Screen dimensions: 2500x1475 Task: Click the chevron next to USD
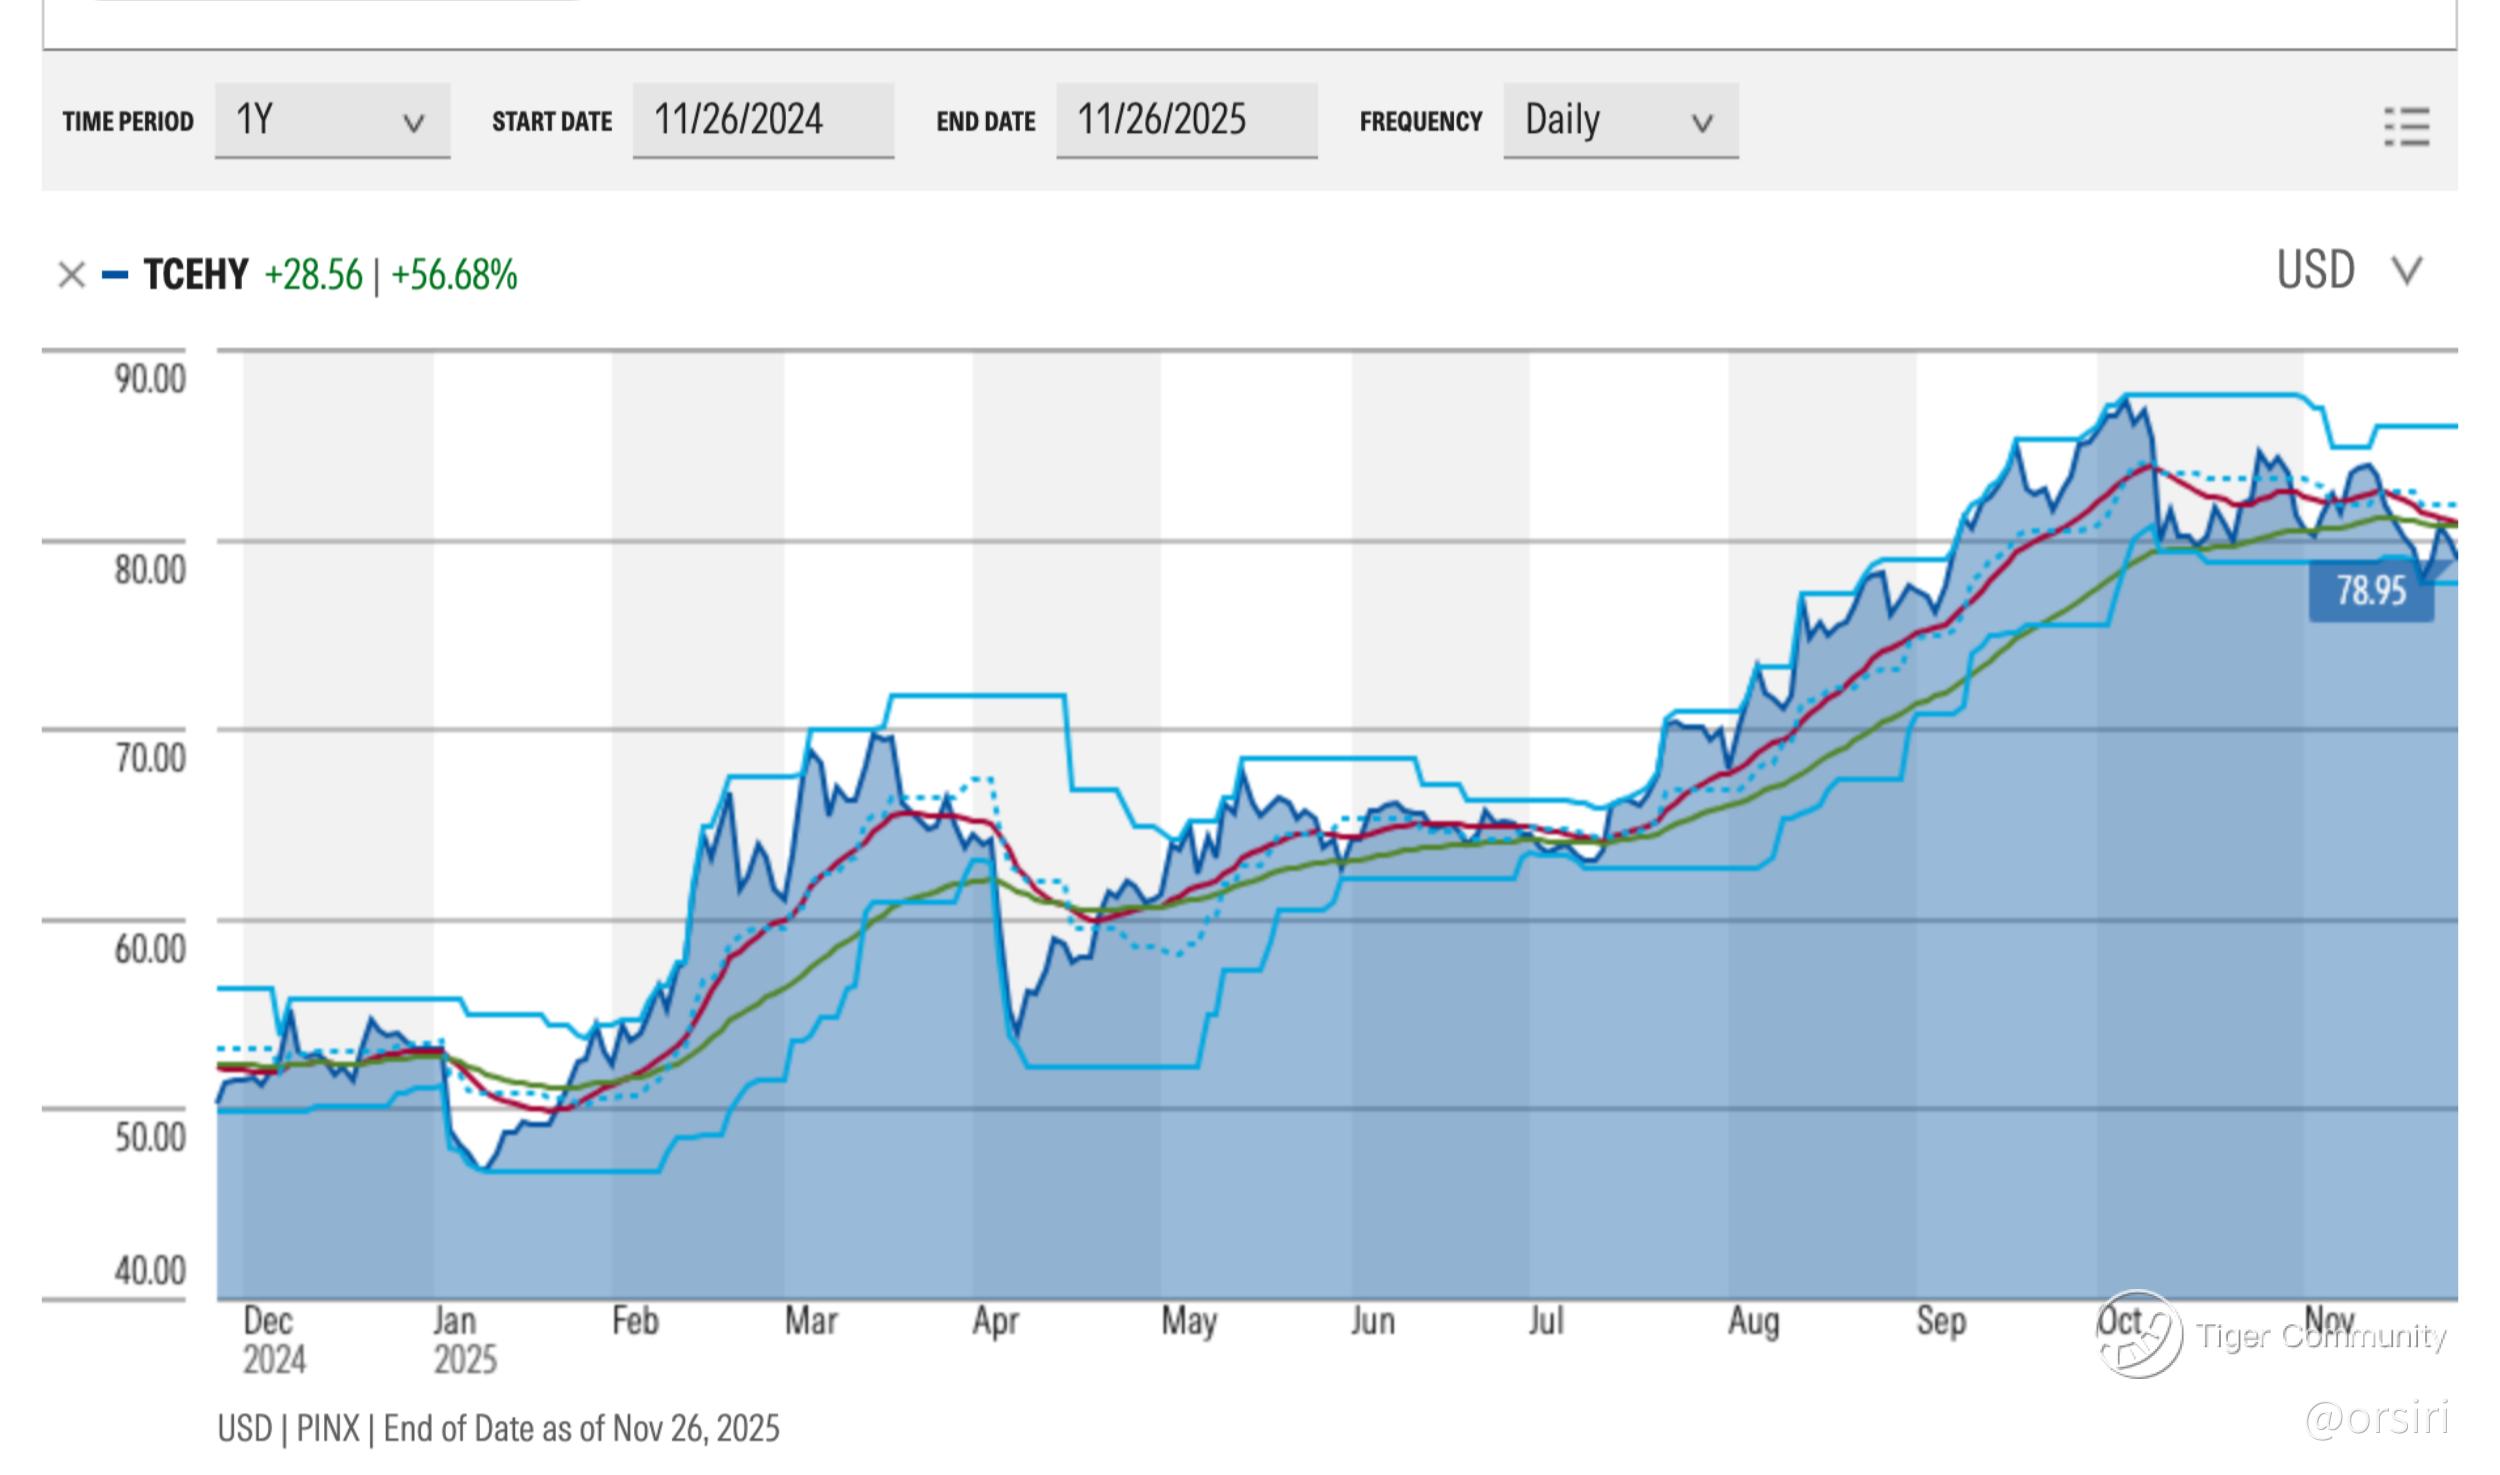coord(2406,270)
